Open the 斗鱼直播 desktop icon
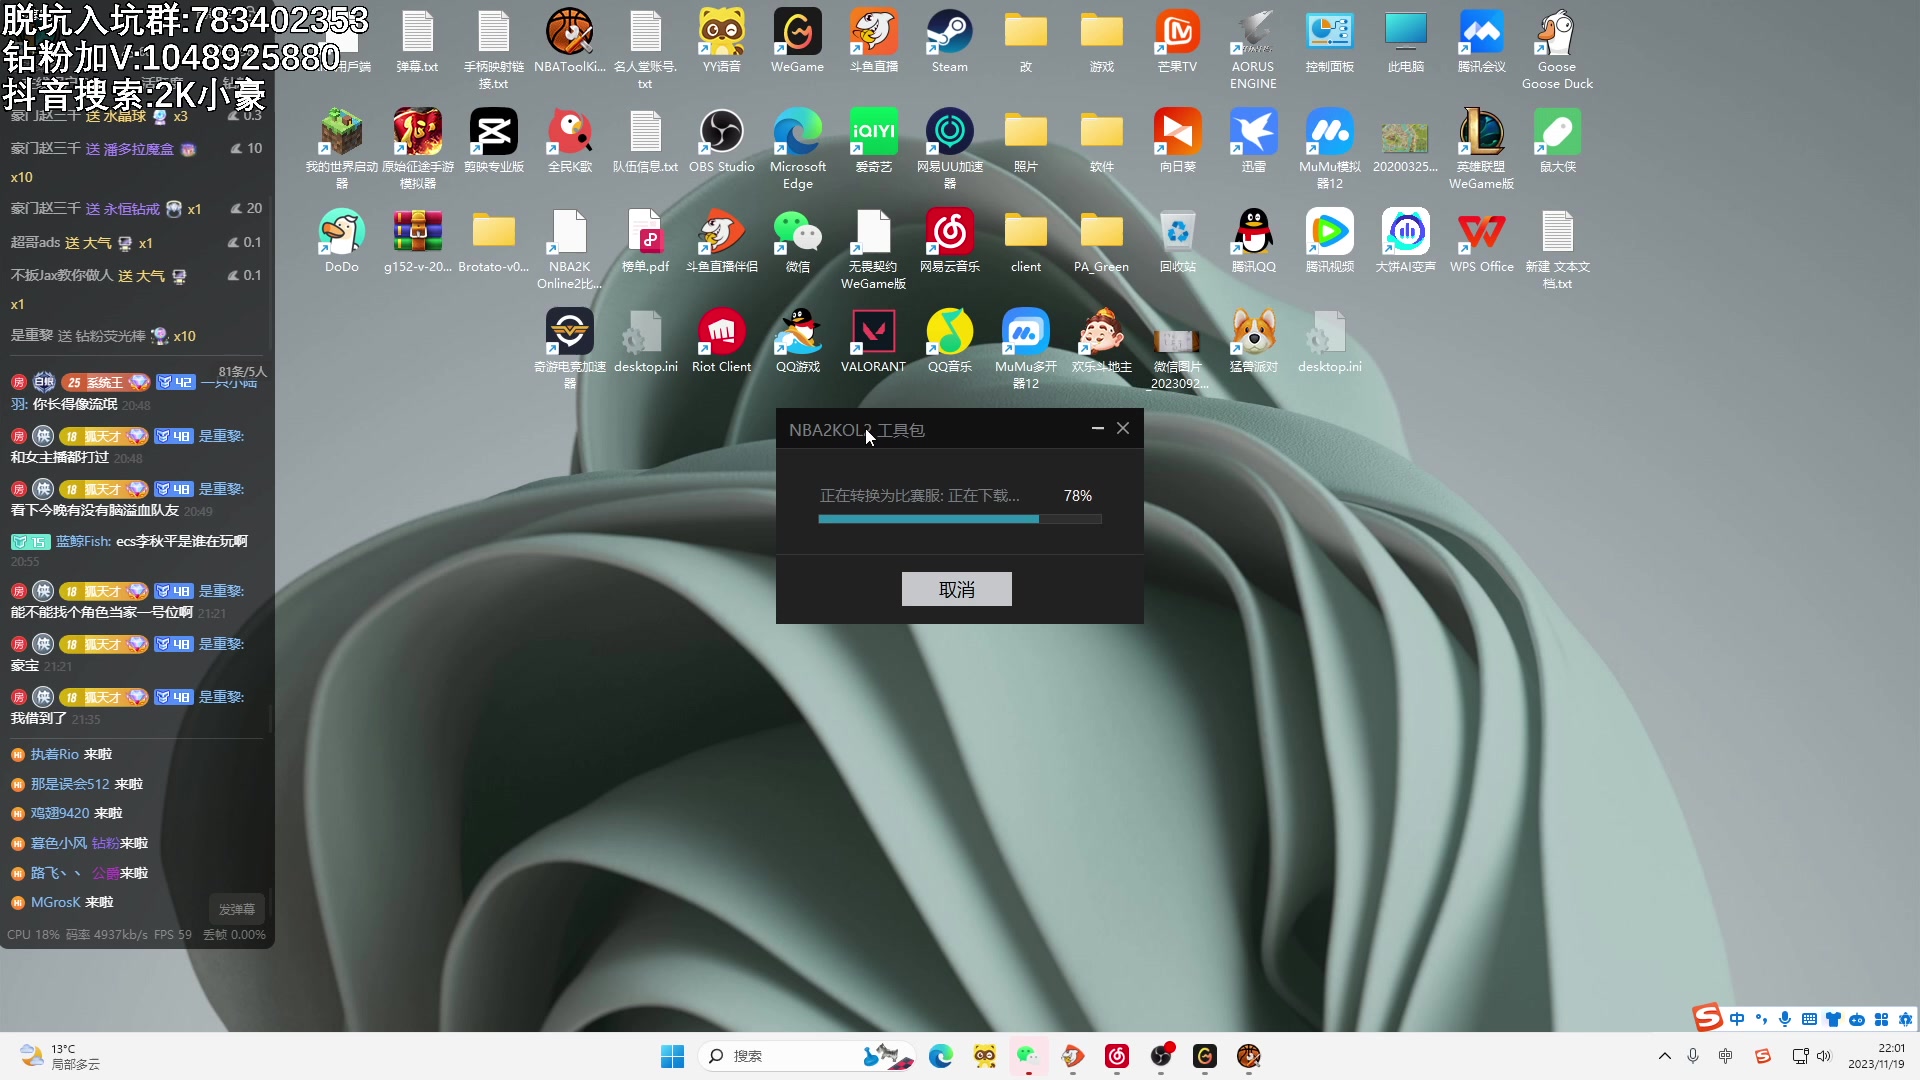 [x=873, y=42]
